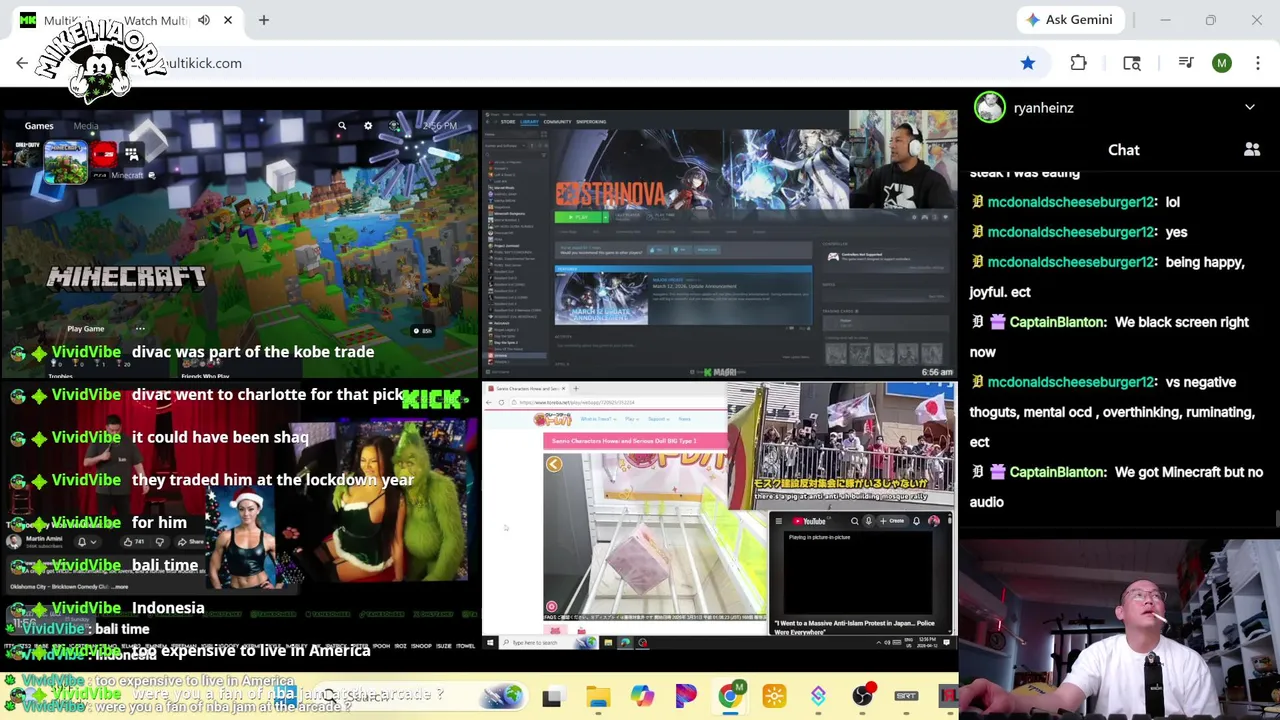Select the Minecraft game tile

click(66, 162)
